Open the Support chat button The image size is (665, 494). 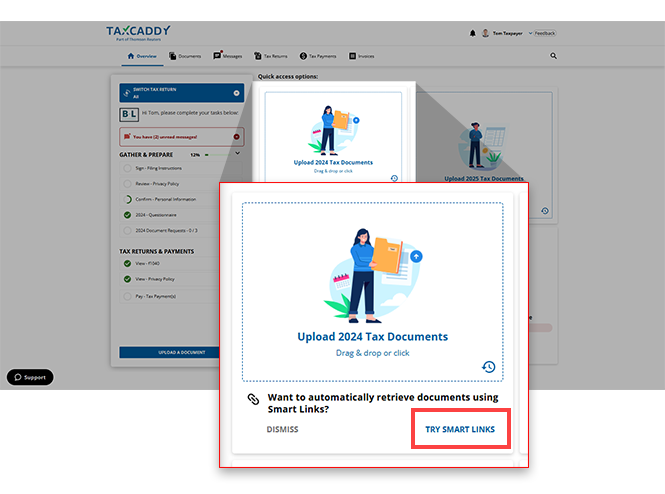[30, 377]
